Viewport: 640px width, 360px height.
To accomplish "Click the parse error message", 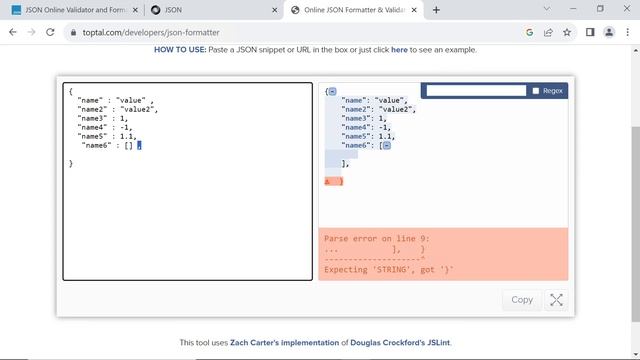I will tap(443, 254).
